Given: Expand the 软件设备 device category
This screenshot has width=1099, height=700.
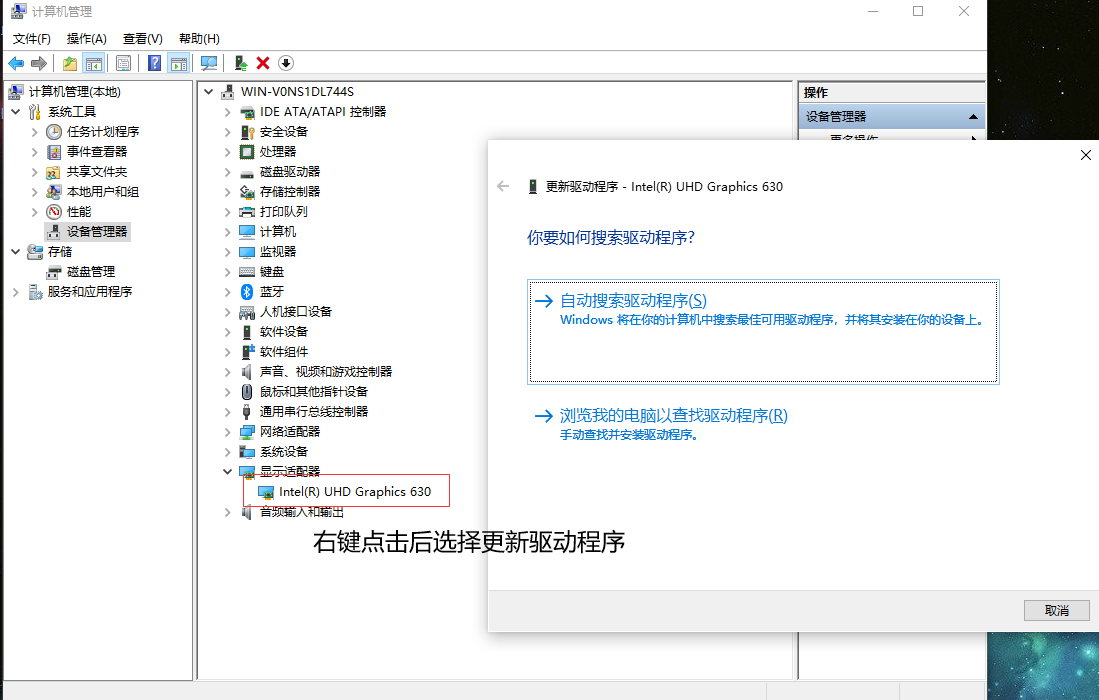Looking at the screenshot, I should [x=227, y=331].
